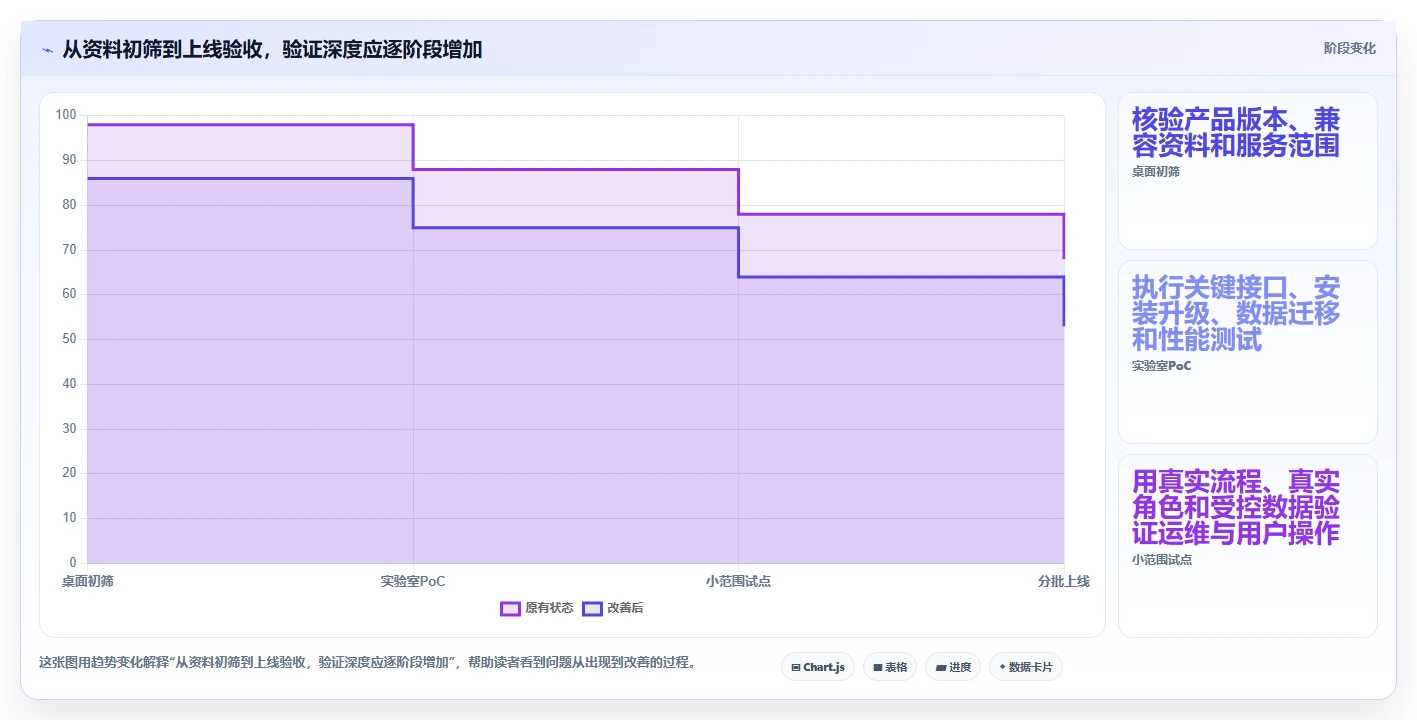
Task: Toggle the 改善后 legend series
Action: point(613,608)
